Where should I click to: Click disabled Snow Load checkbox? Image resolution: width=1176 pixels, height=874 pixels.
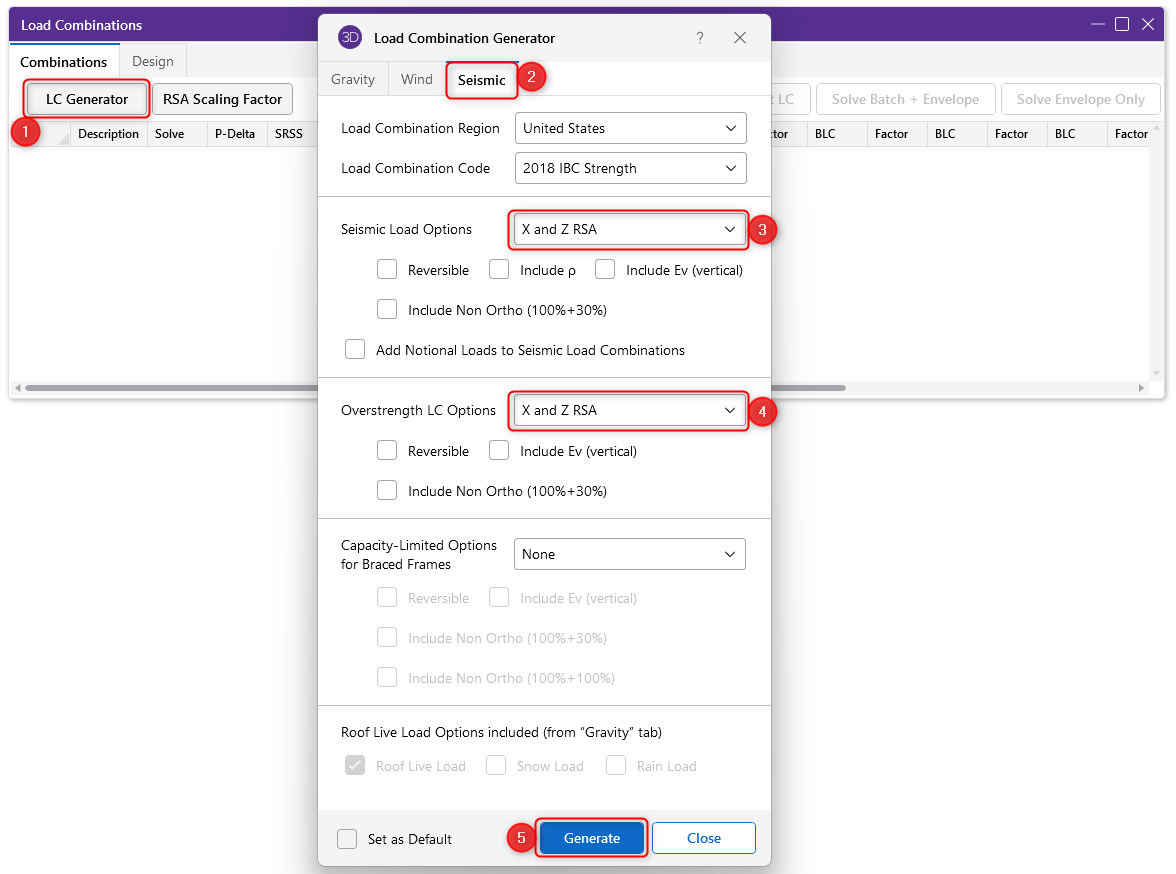tap(496, 765)
